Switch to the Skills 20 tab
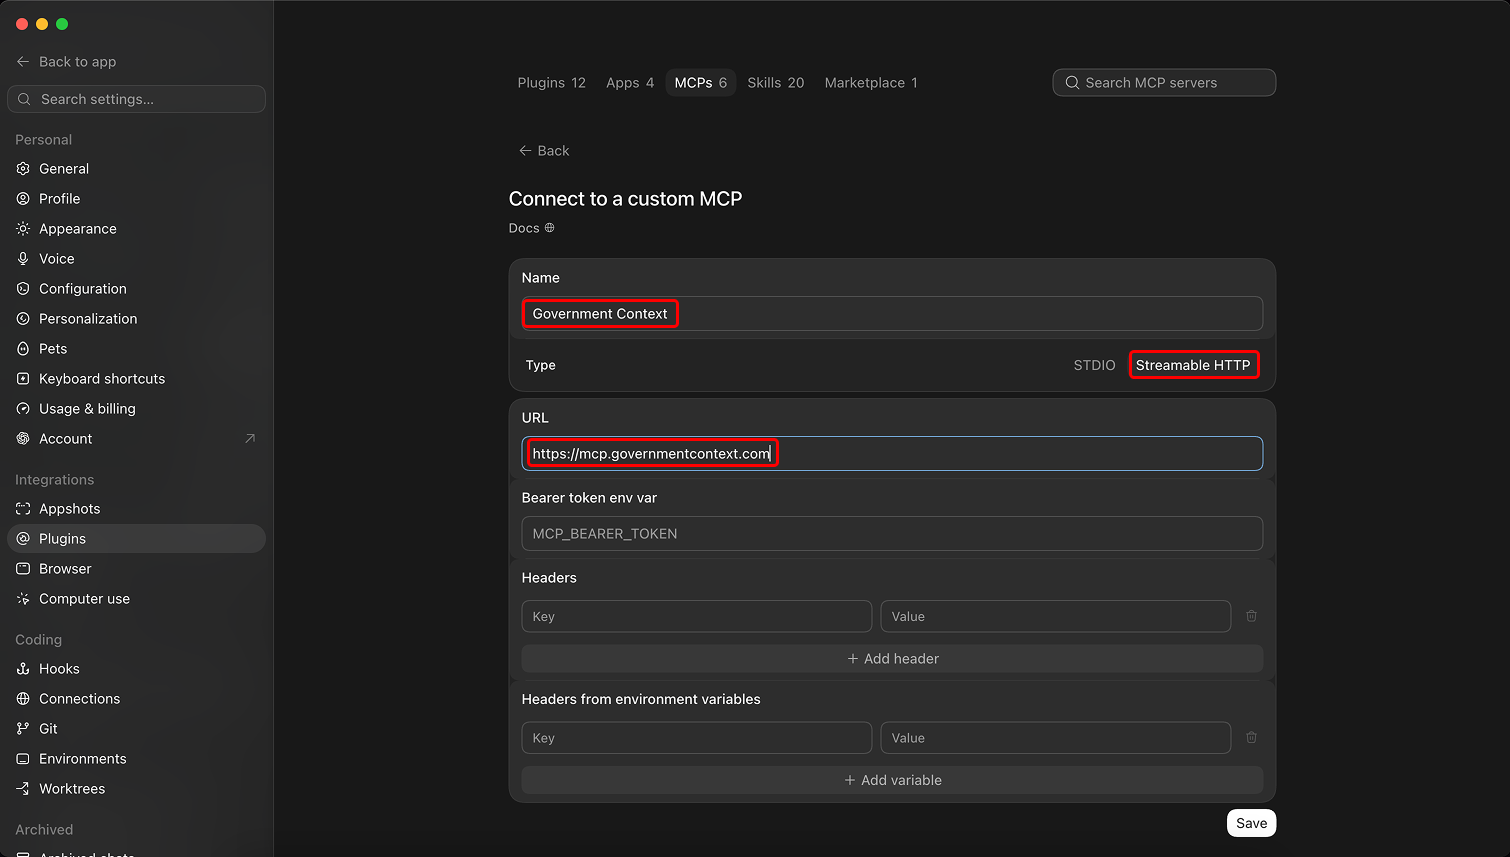The image size is (1510, 857). pyautogui.click(x=776, y=83)
